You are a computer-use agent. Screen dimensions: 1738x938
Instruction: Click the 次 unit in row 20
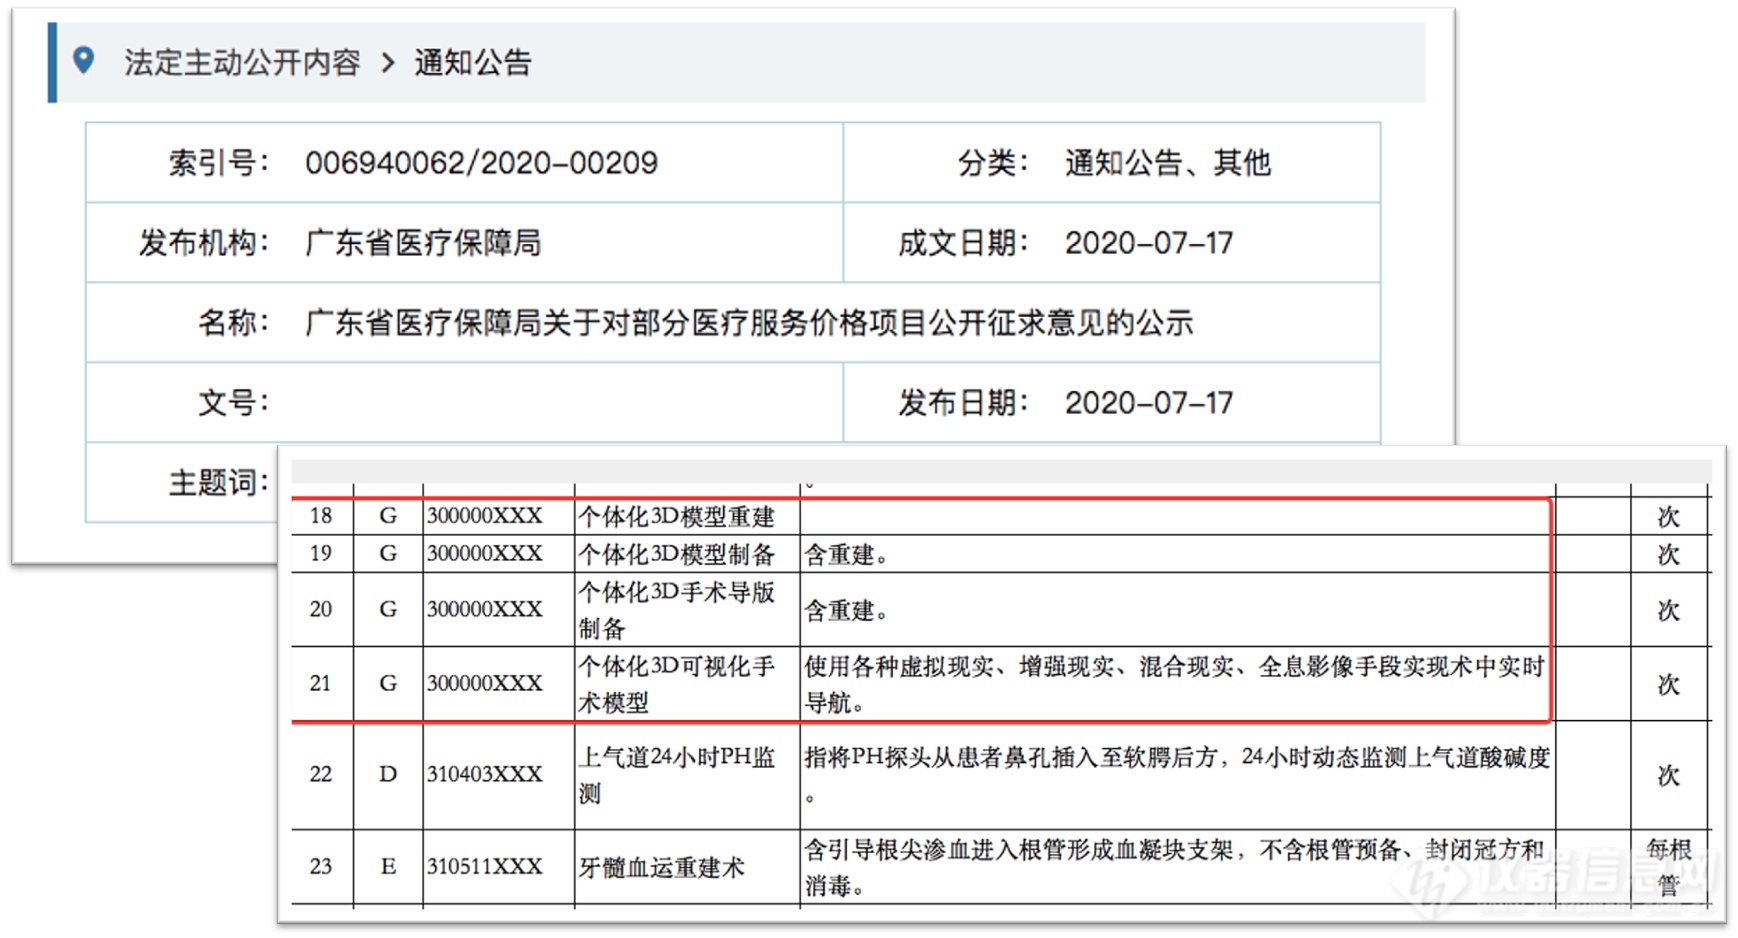click(x=1668, y=610)
